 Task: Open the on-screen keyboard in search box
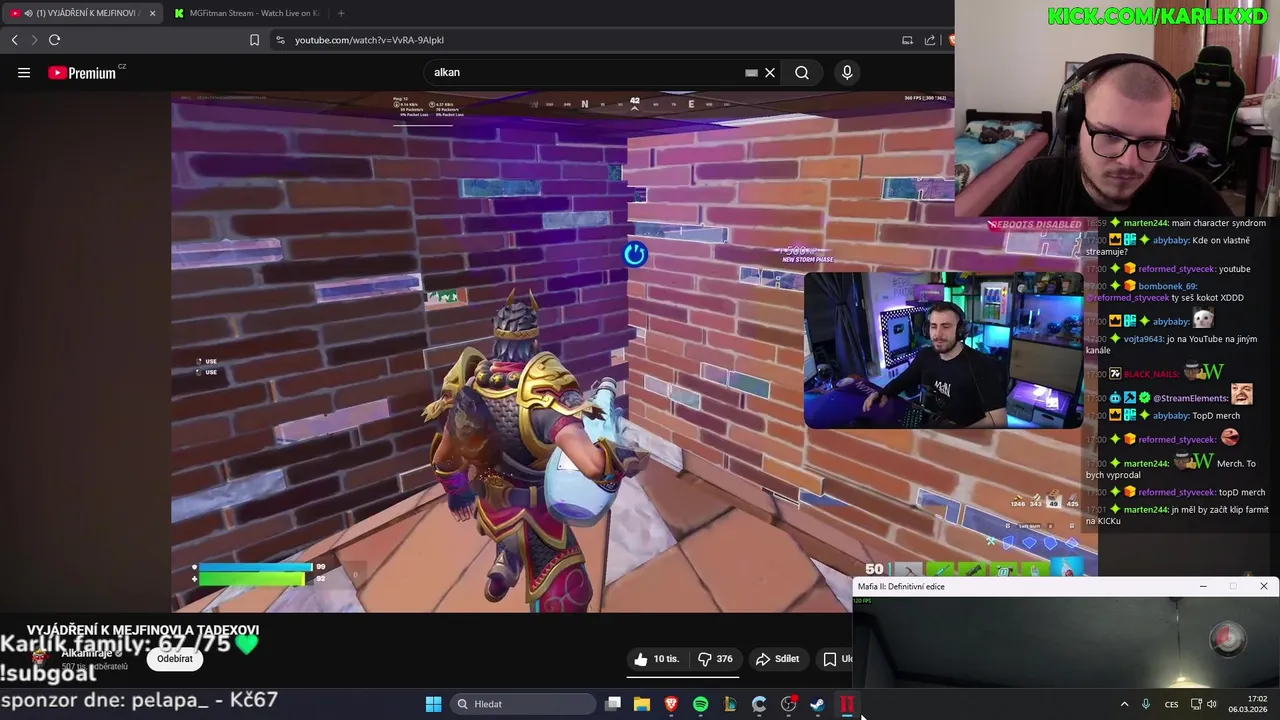(x=751, y=72)
